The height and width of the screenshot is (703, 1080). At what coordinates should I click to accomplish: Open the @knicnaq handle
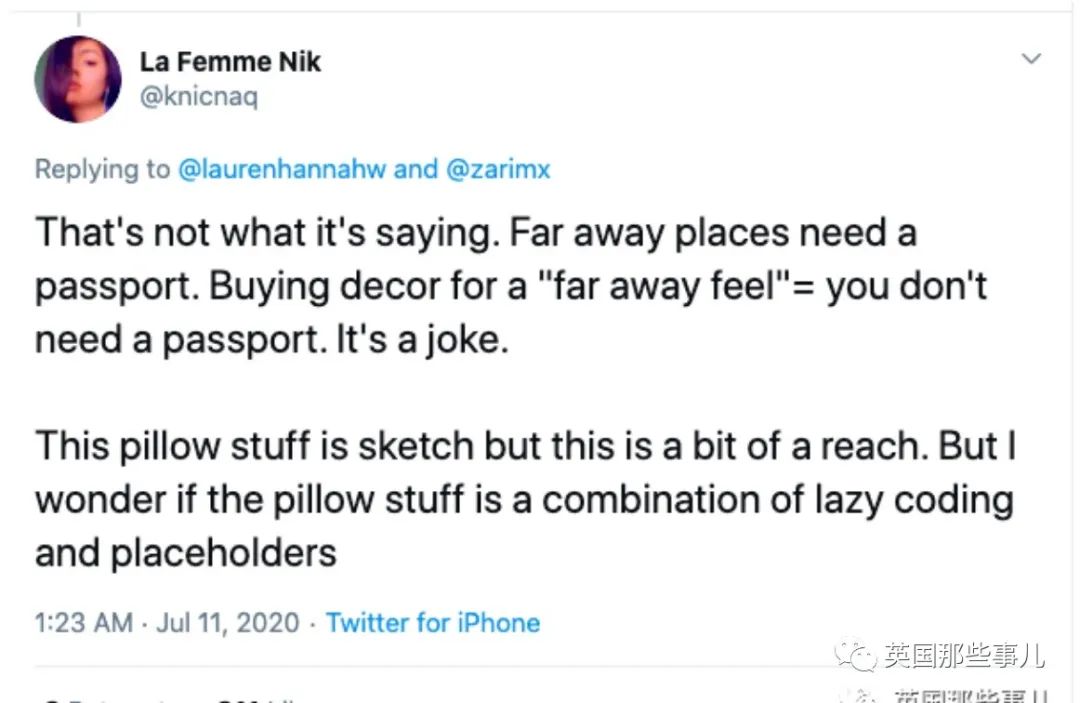199,99
